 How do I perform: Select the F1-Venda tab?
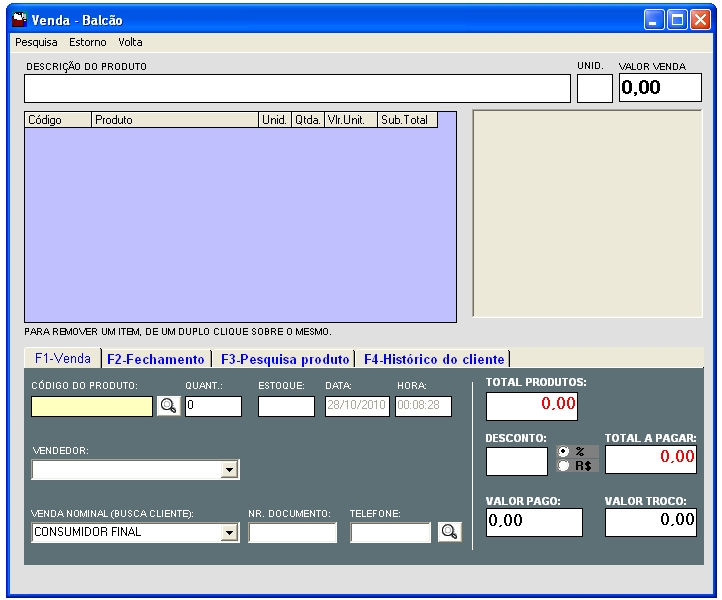coord(62,358)
